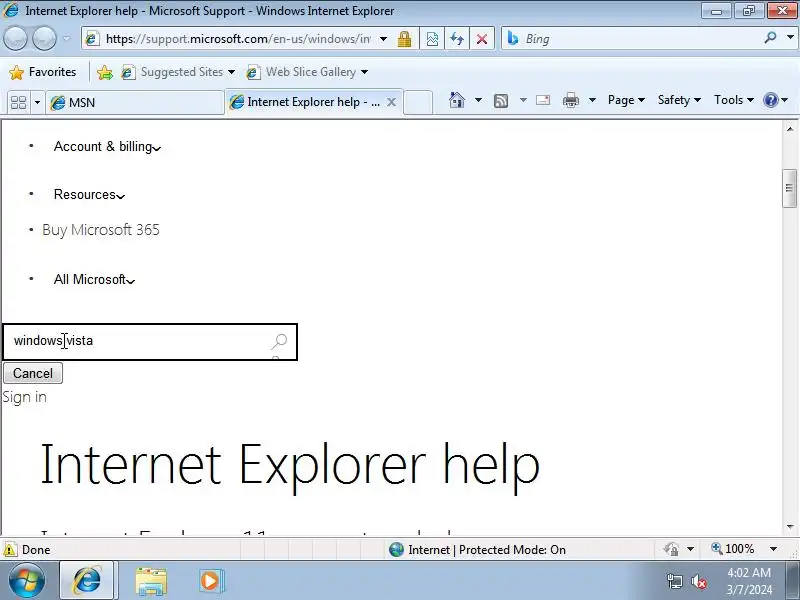800x600 pixels.
Task: Open the search provider dropdown arrow
Action: pos(790,38)
